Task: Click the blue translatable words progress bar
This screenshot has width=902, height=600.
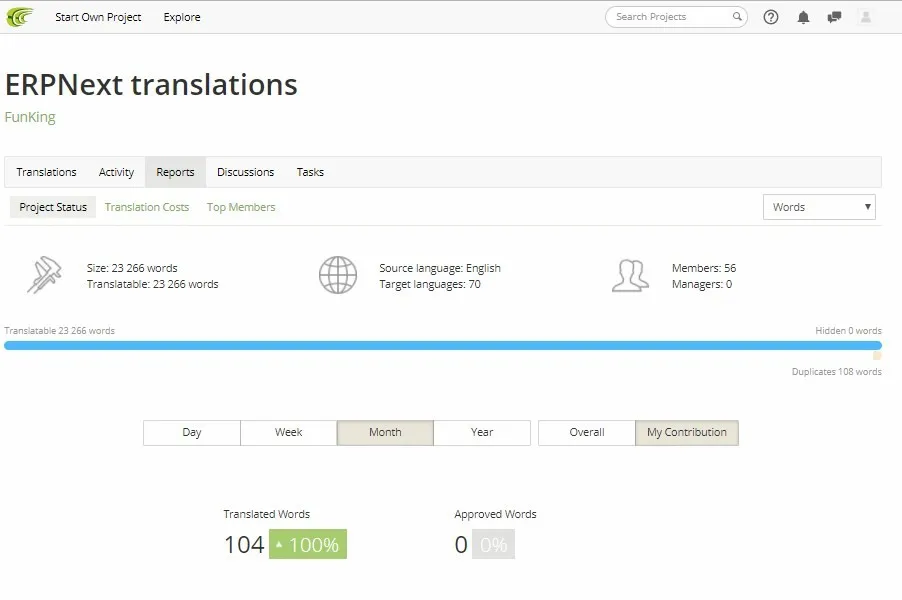Action: [442, 345]
